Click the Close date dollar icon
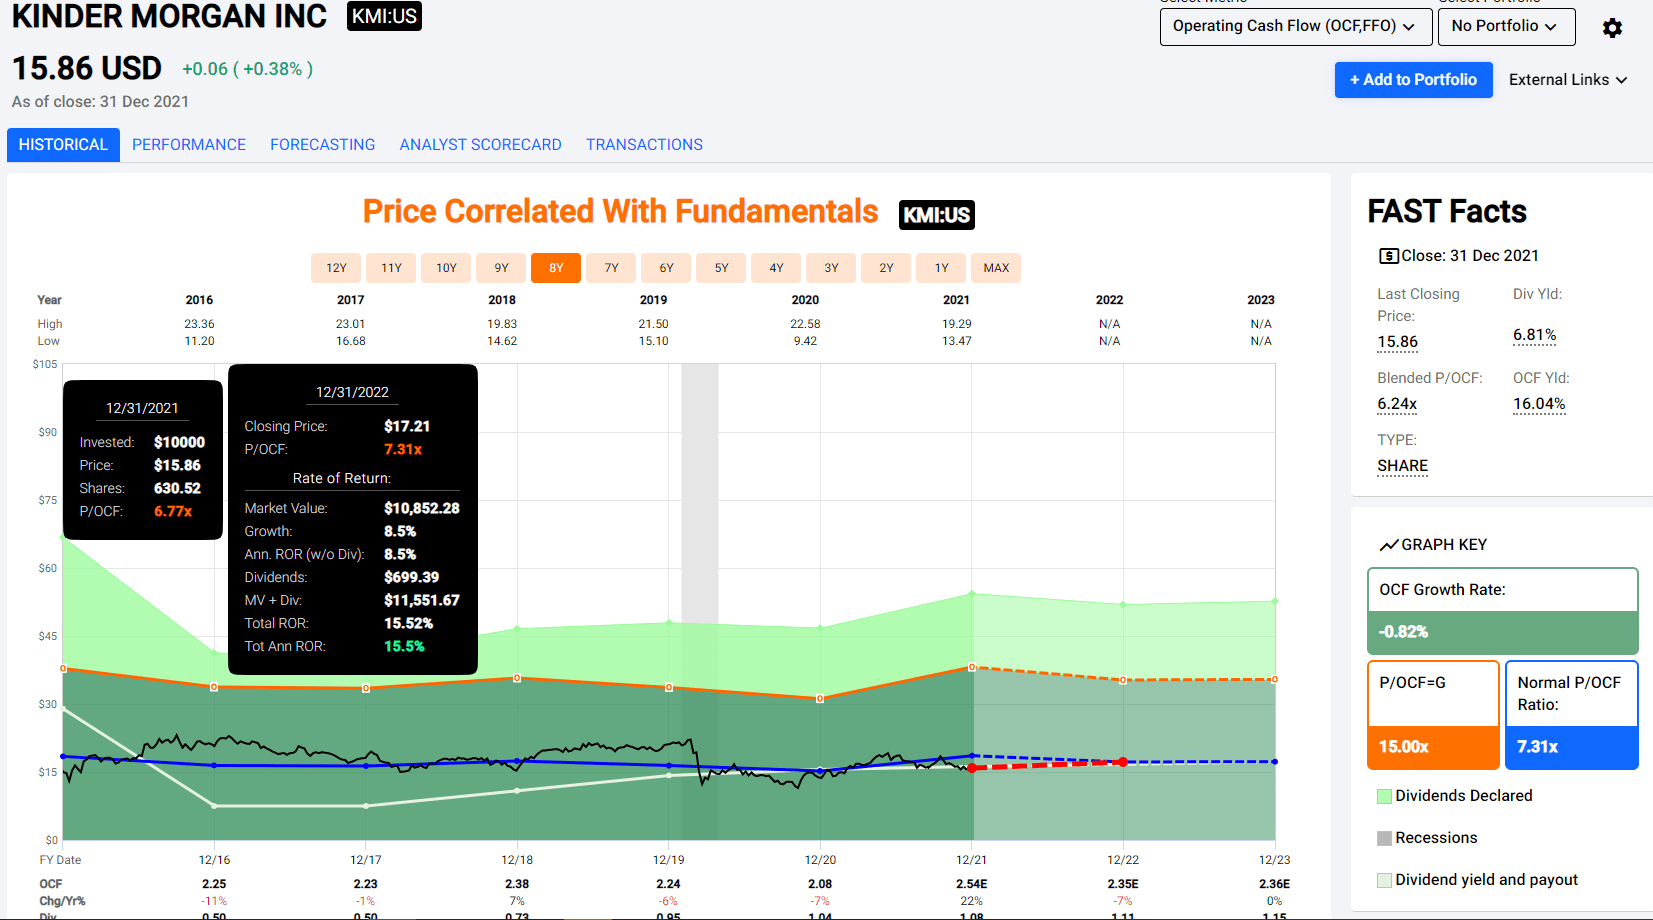 click(x=1388, y=256)
